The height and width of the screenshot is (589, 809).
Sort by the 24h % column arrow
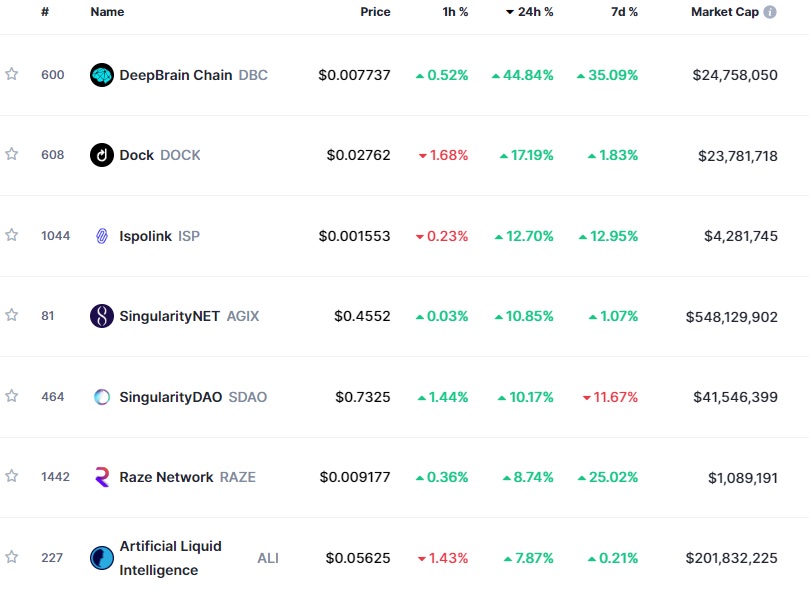[x=510, y=12]
